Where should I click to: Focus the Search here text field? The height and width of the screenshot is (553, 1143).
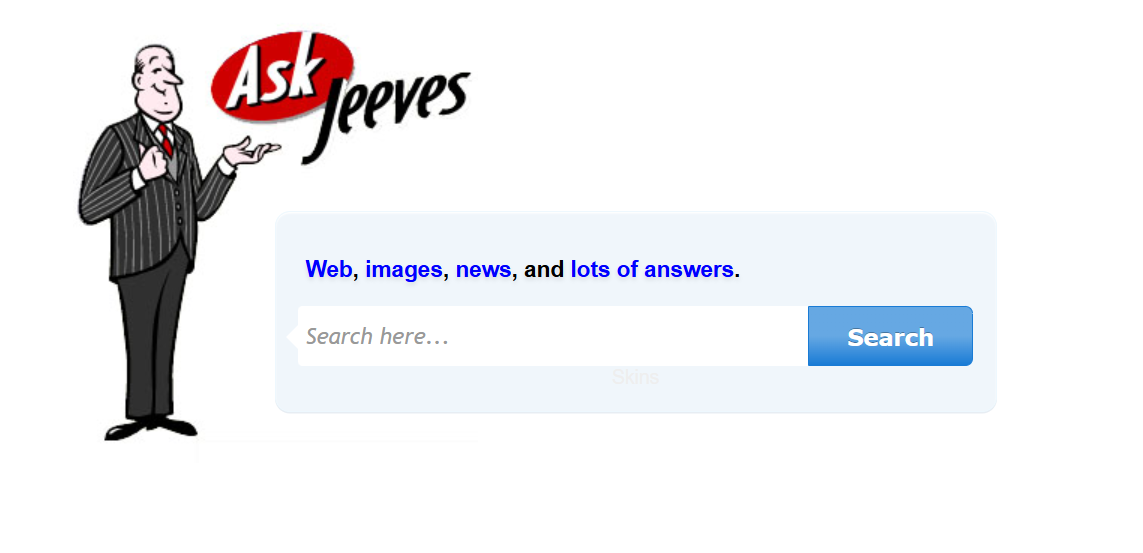pos(553,337)
